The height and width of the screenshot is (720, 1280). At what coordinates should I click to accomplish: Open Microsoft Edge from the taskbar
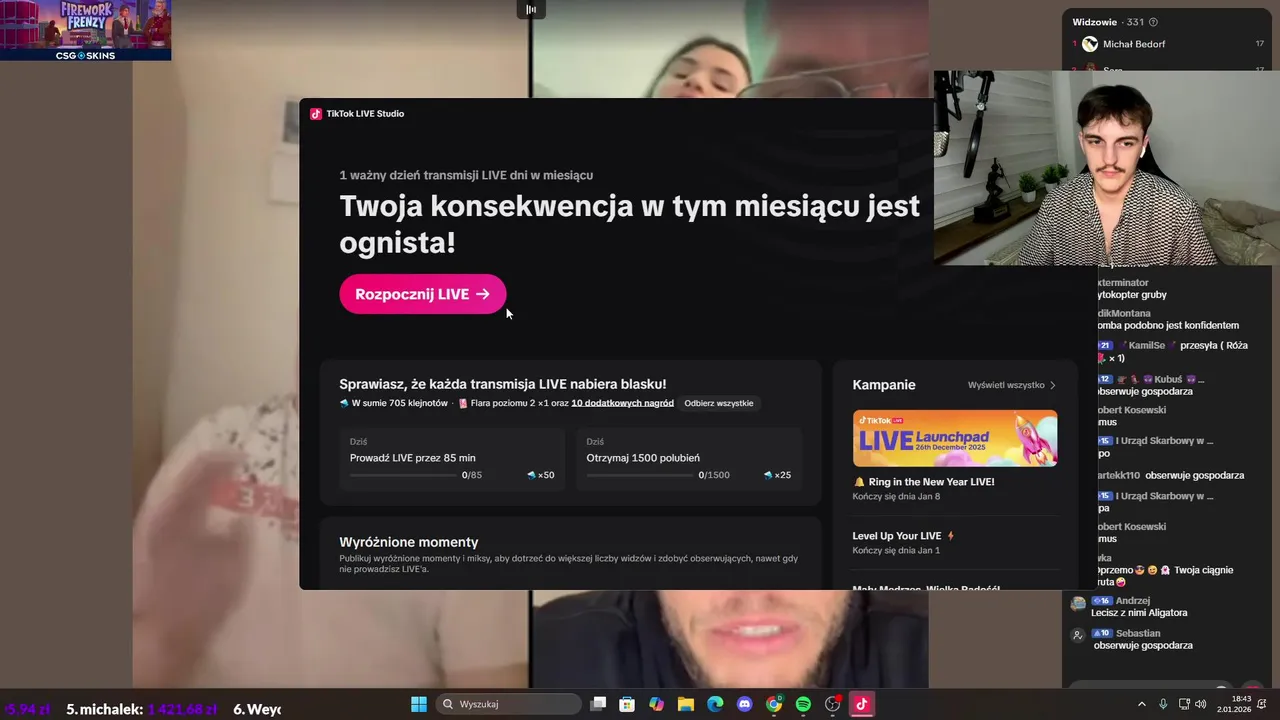(x=715, y=704)
